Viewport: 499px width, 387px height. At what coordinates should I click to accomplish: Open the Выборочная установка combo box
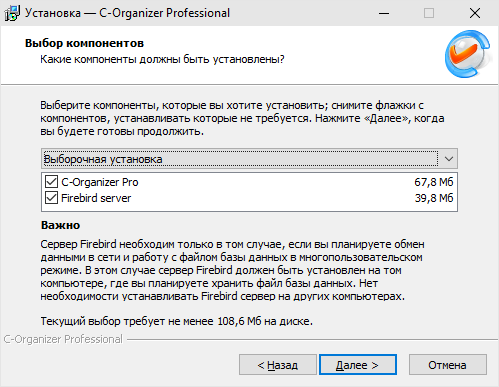pos(249,159)
